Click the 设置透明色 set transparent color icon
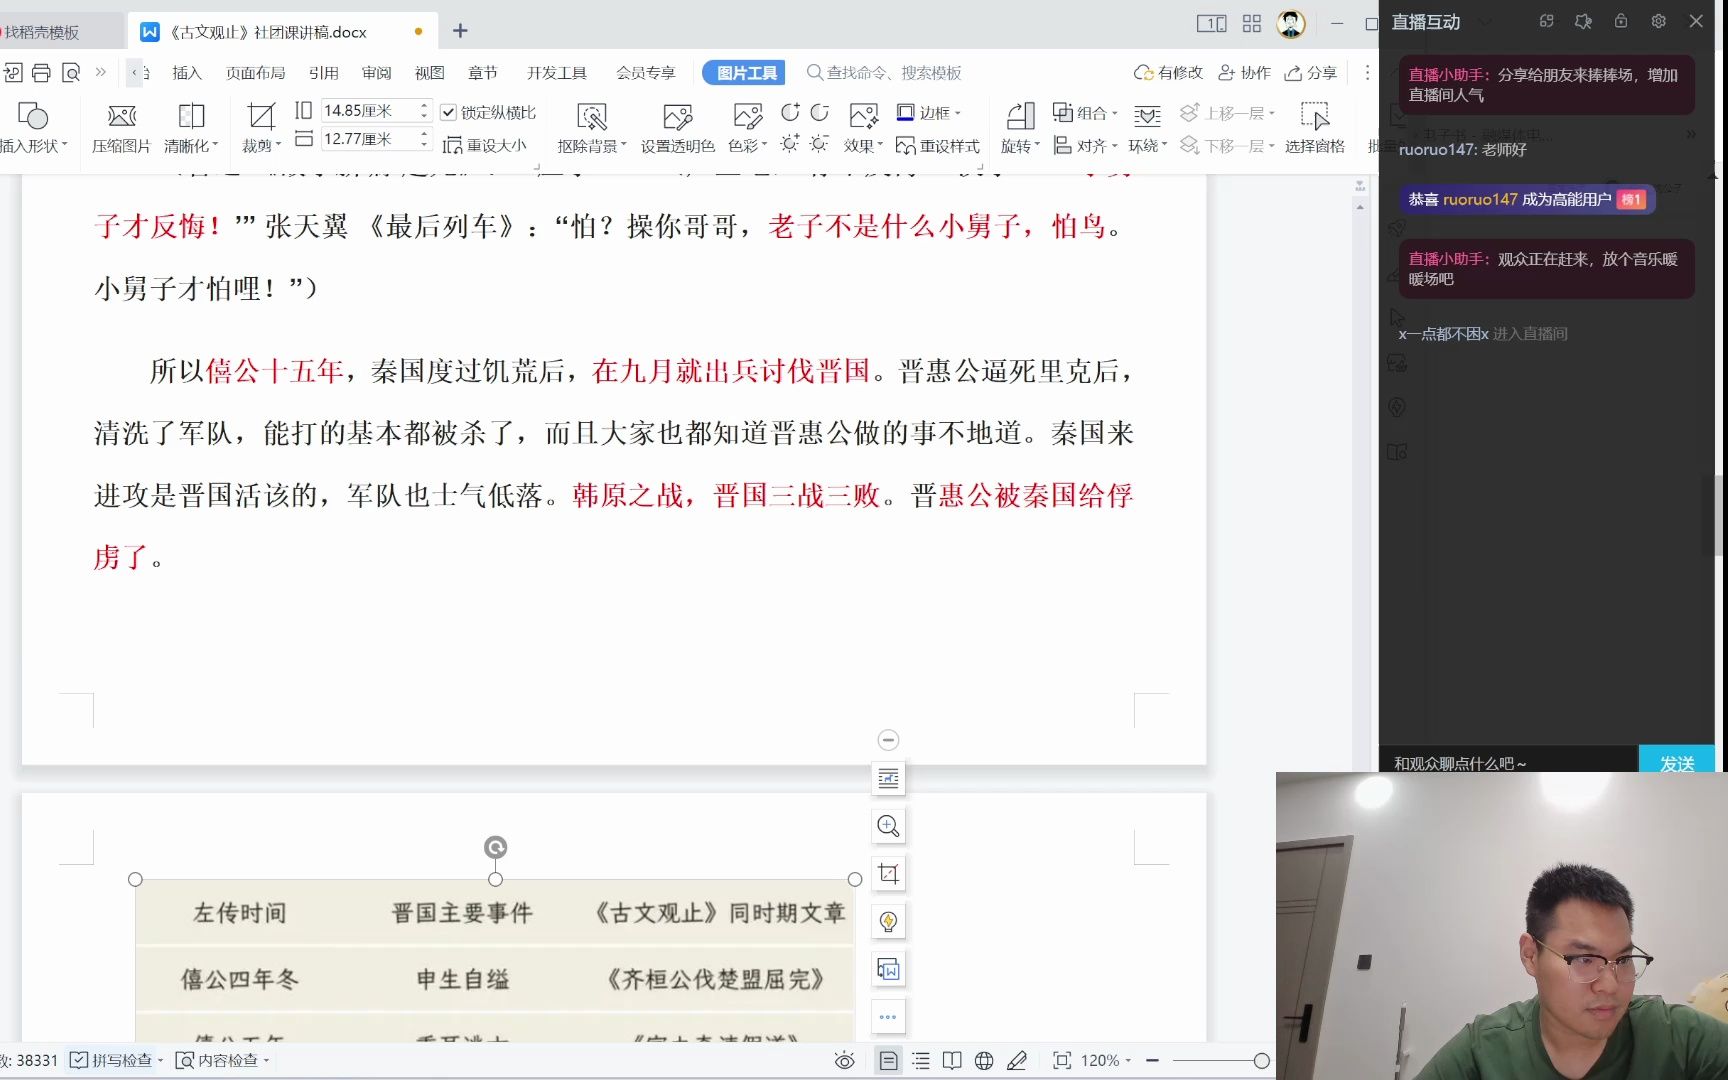 tap(677, 116)
